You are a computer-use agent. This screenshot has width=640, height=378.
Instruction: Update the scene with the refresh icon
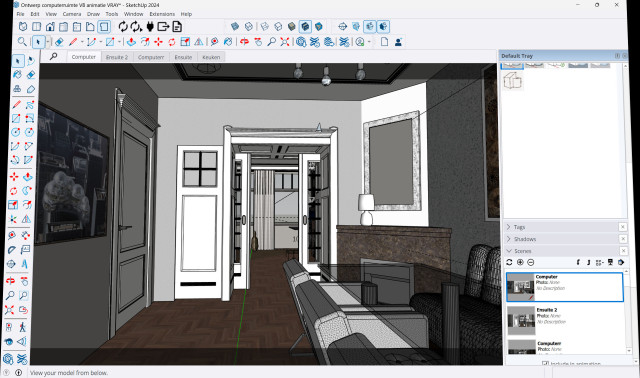(509, 262)
